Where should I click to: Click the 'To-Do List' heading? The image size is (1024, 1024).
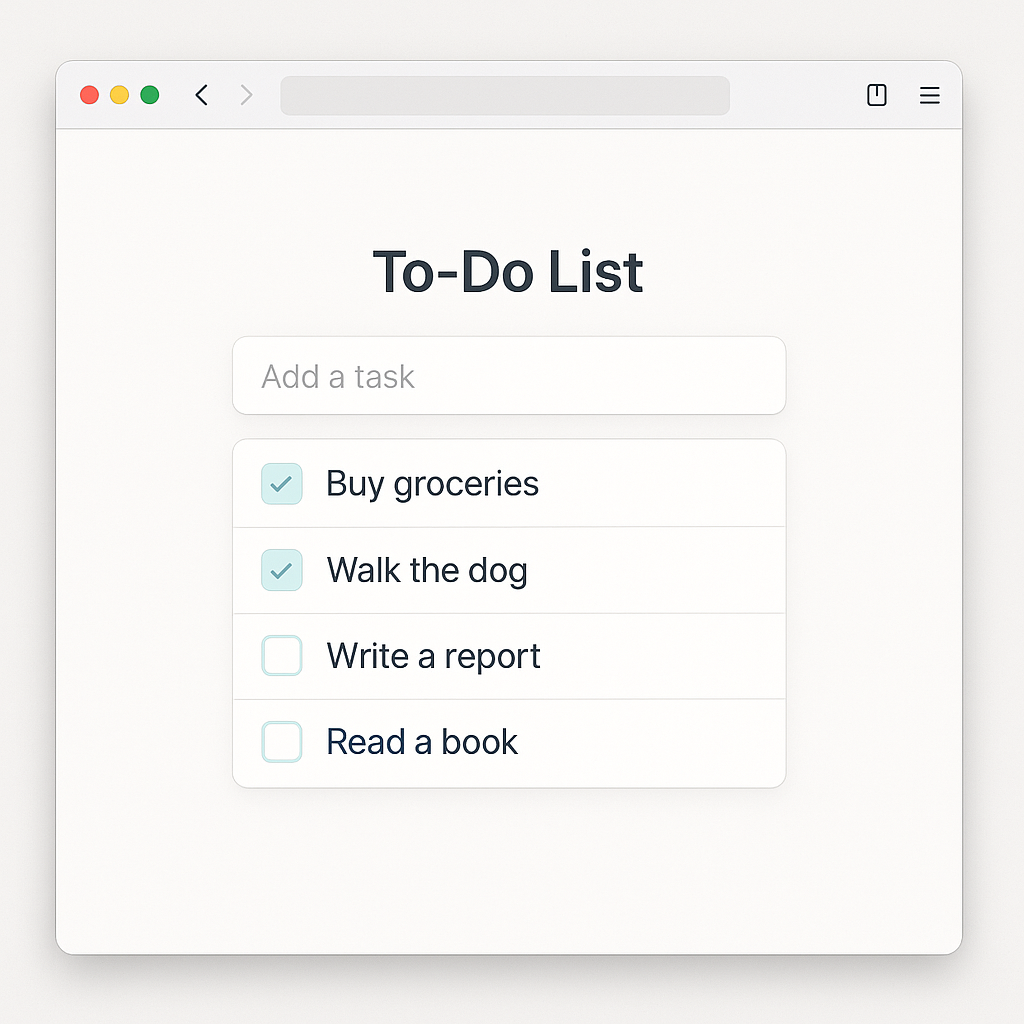click(508, 272)
